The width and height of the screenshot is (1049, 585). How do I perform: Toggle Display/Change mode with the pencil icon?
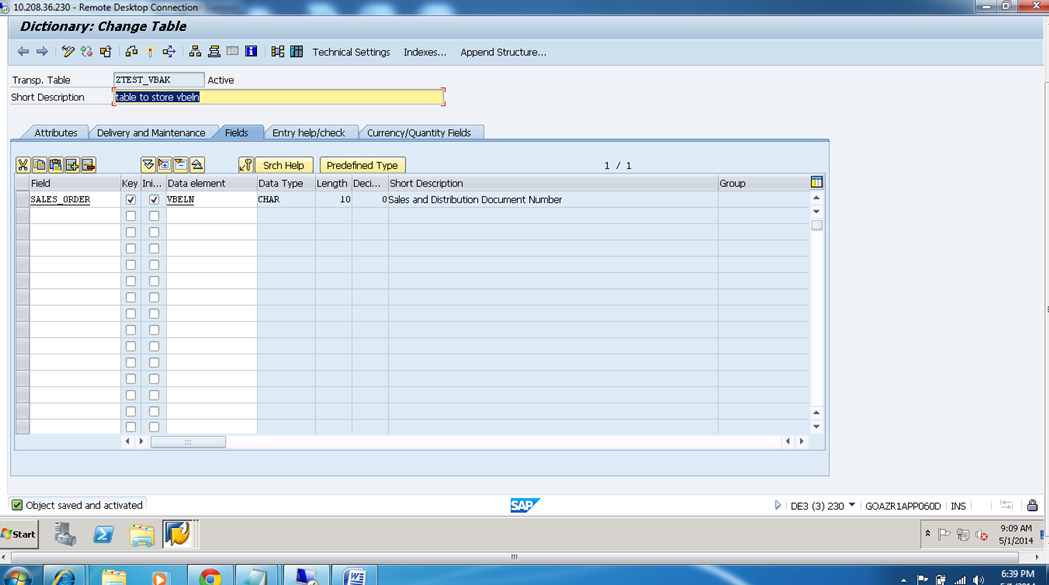point(67,51)
